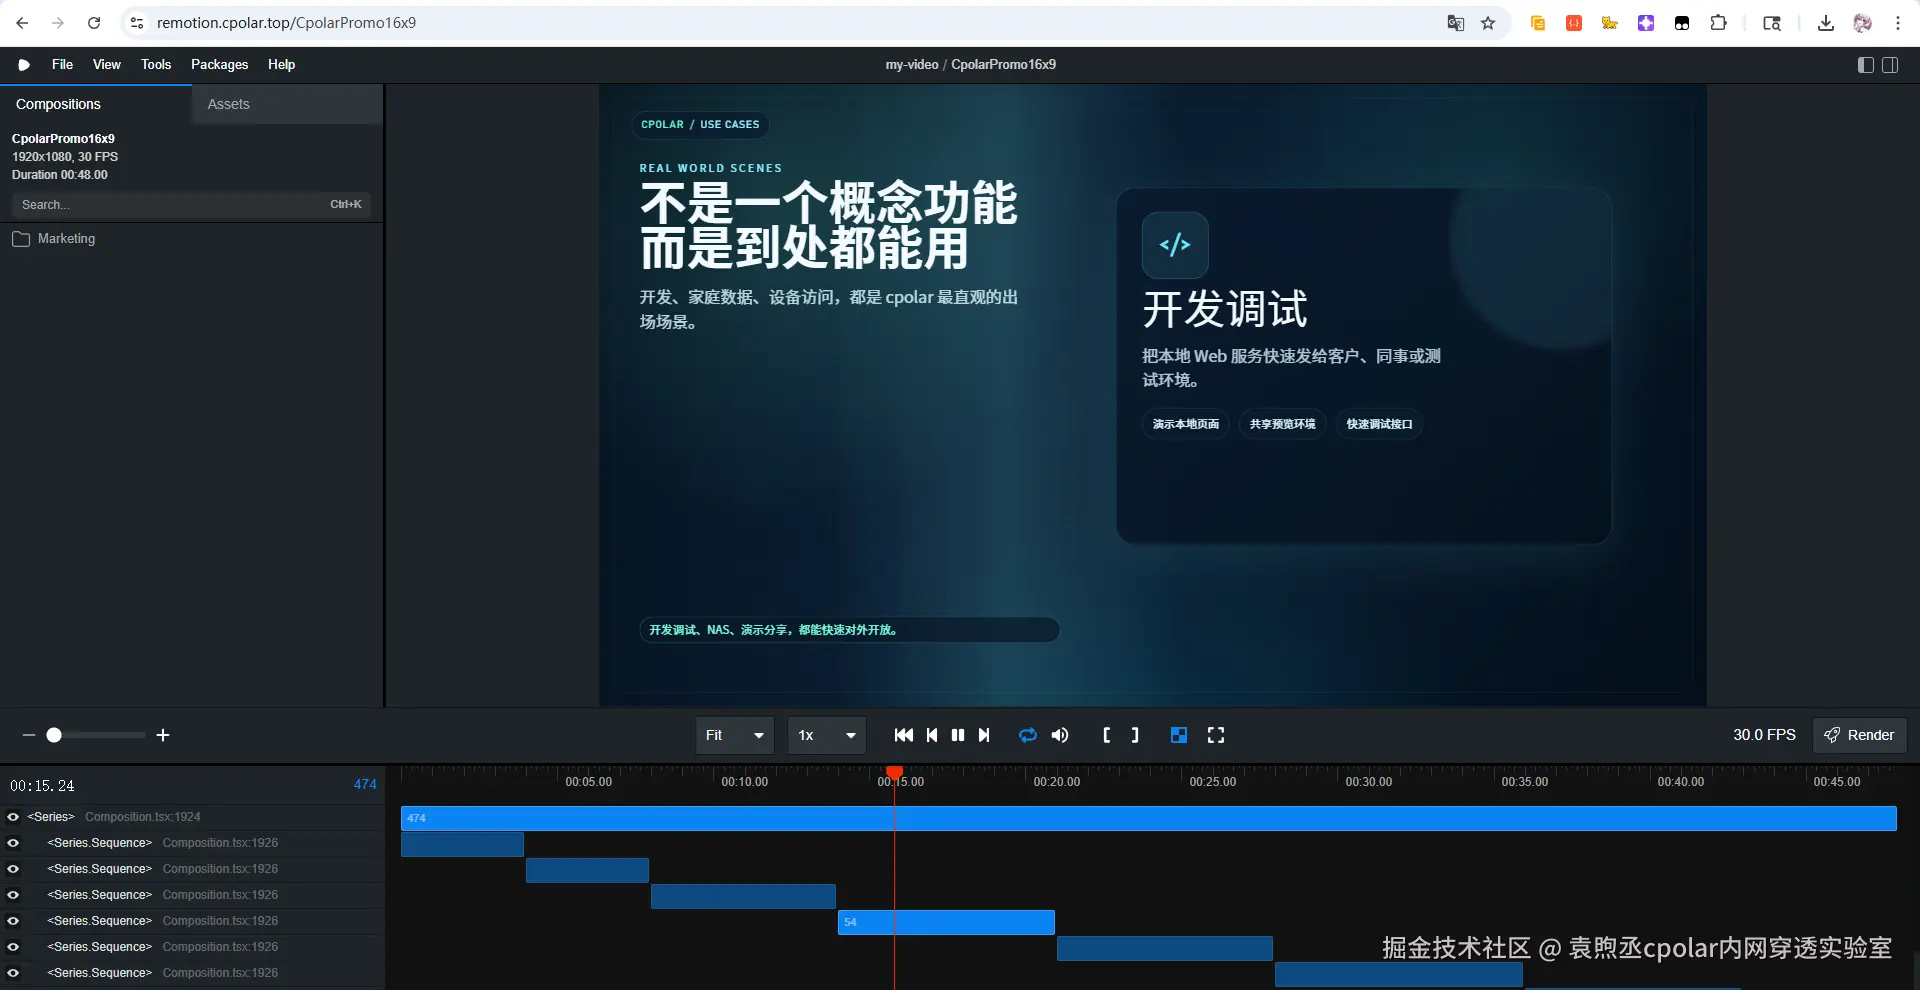The height and width of the screenshot is (990, 1920).
Task: Set the in mark bracket
Action: click(1107, 735)
